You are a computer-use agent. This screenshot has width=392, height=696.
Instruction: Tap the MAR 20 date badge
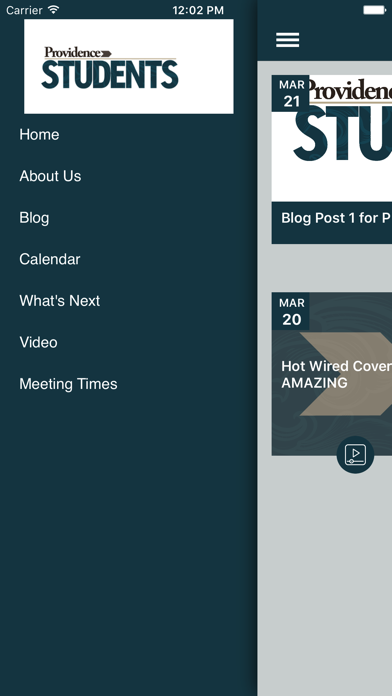(x=291, y=311)
